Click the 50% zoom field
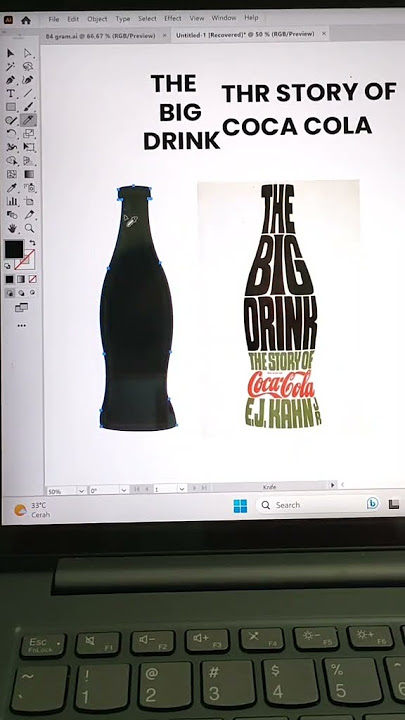 coord(61,491)
